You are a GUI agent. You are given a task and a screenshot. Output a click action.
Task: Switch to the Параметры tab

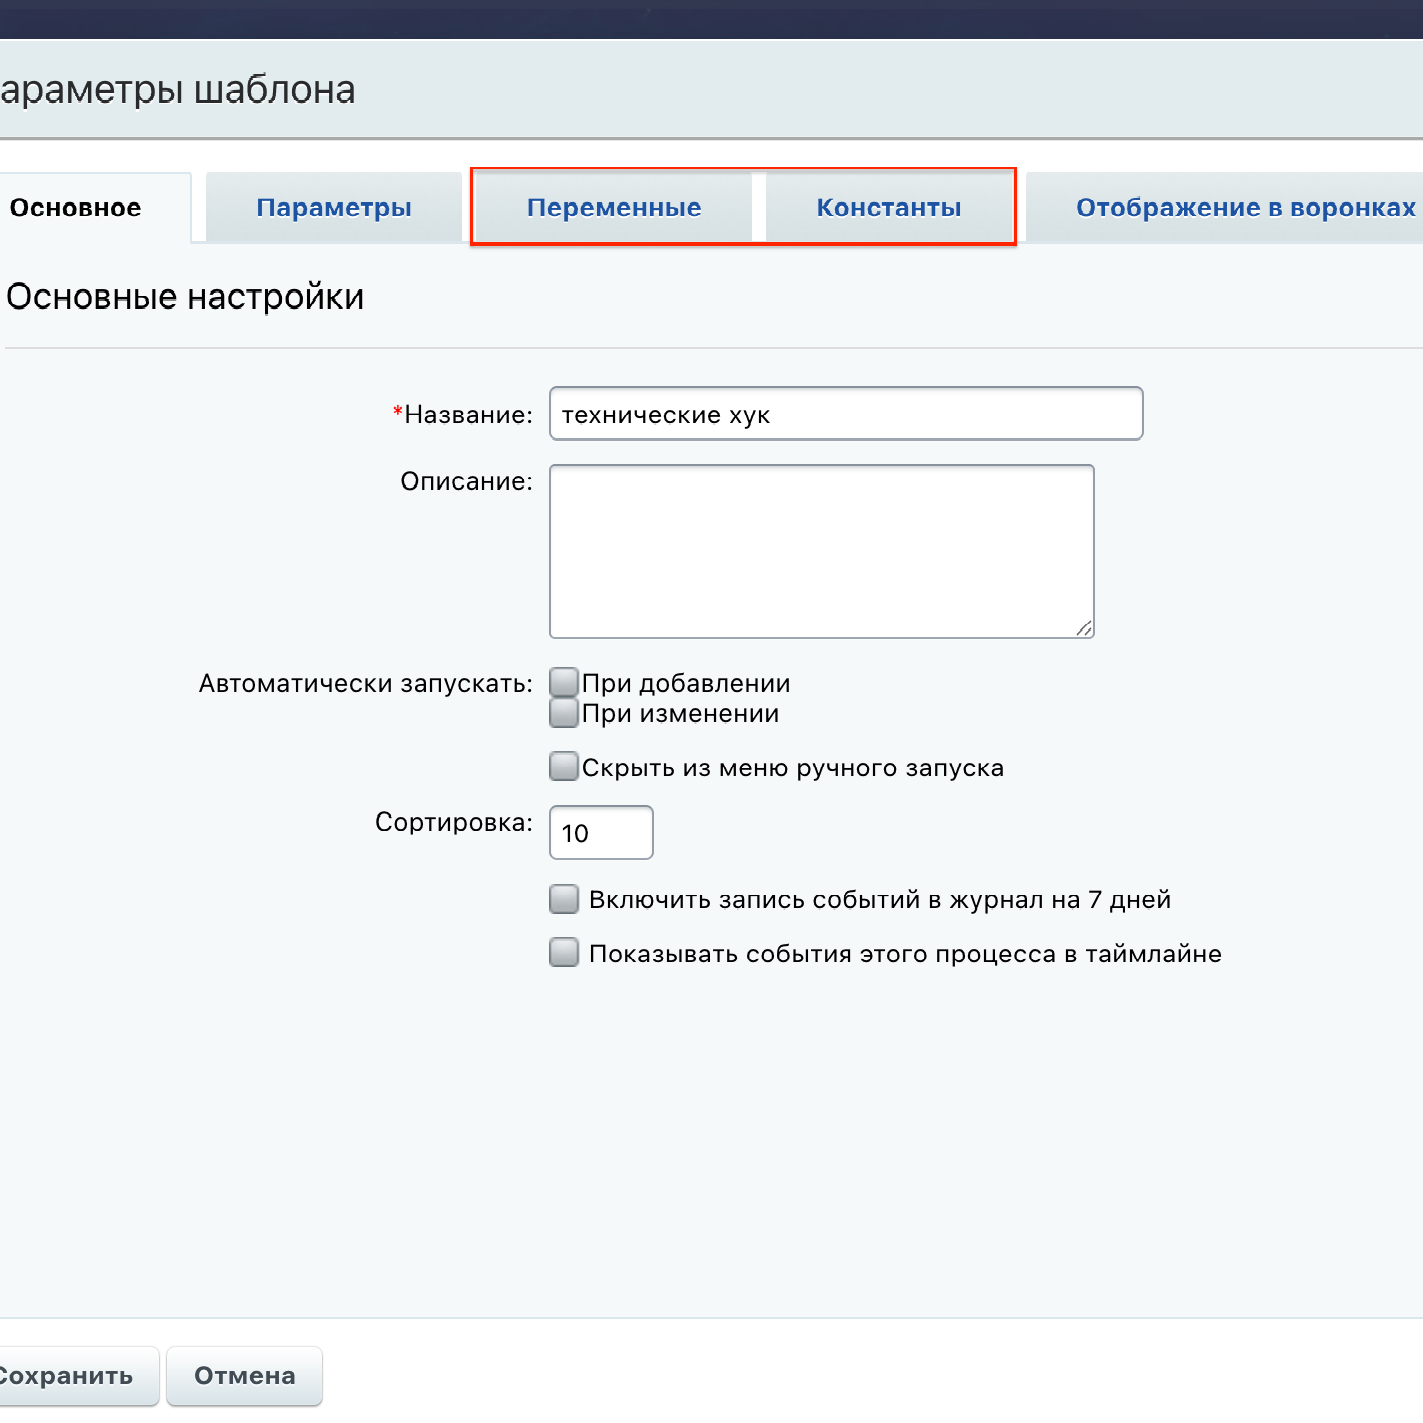pos(333,207)
